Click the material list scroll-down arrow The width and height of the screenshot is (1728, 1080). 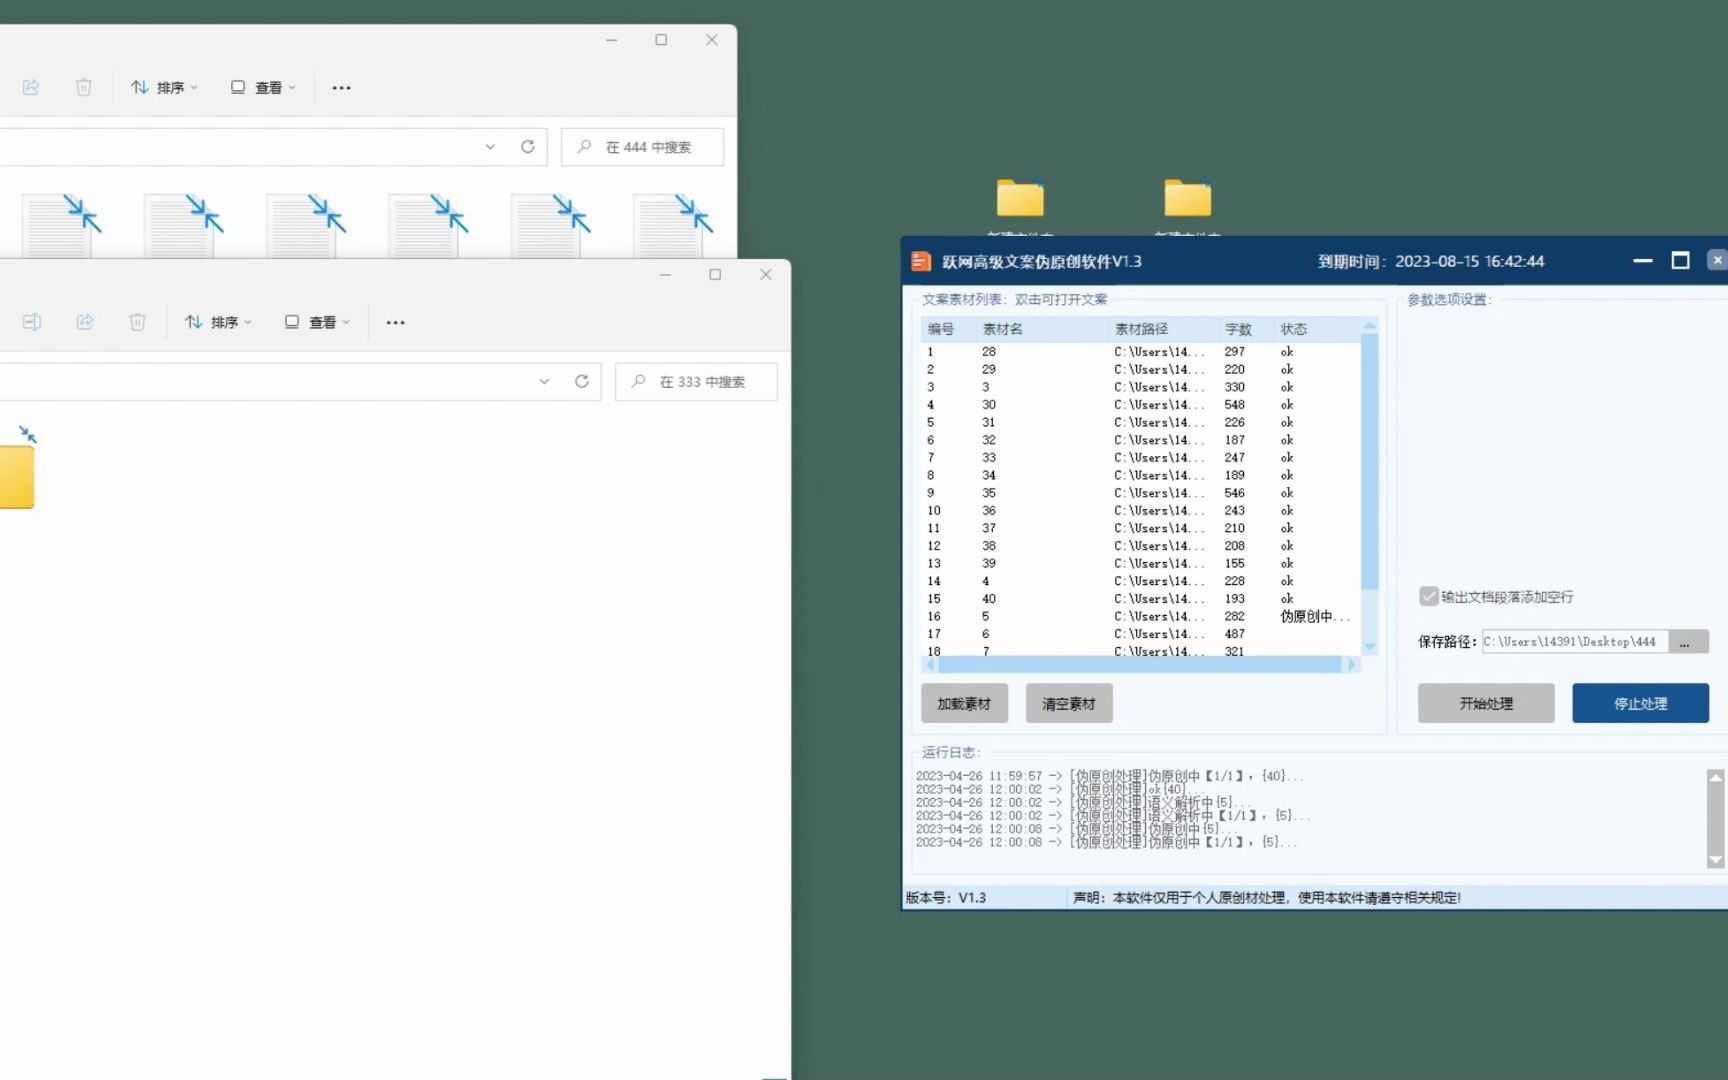tap(1370, 647)
